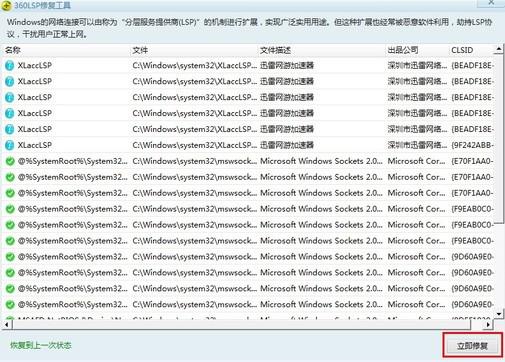The width and height of the screenshot is (505, 362).
Task: Click the icon of the XLaccLSP row with CLSID 9F242ABB
Action: (x=10, y=145)
